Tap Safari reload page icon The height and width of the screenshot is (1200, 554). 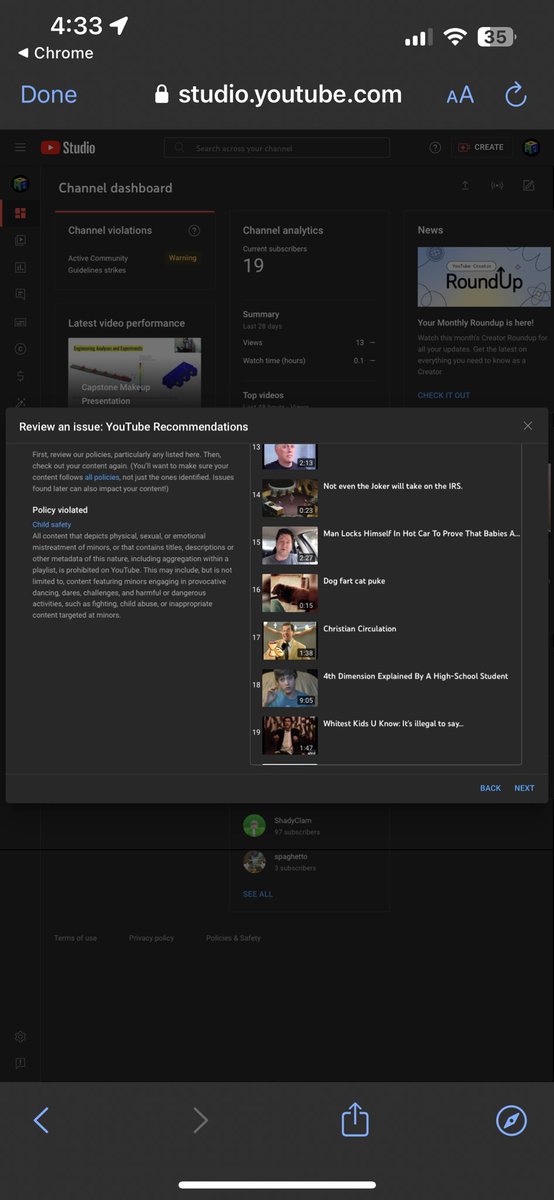[516, 95]
